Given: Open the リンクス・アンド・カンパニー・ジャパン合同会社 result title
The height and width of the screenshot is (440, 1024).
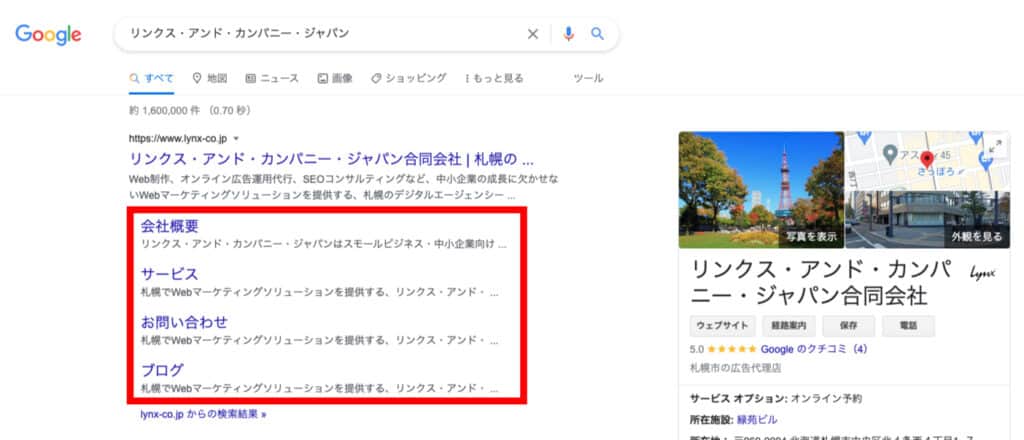Looking at the screenshot, I should tap(332, 159).
